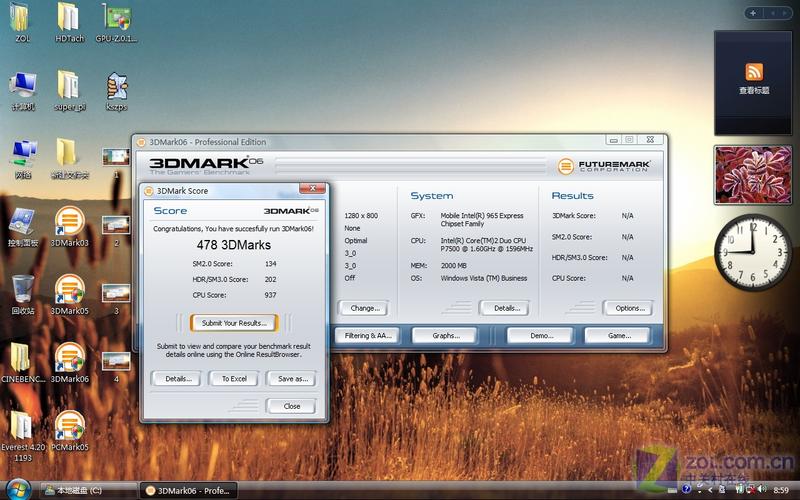Launch 3DMark05 shortcut on desktop

click(70, 295)
